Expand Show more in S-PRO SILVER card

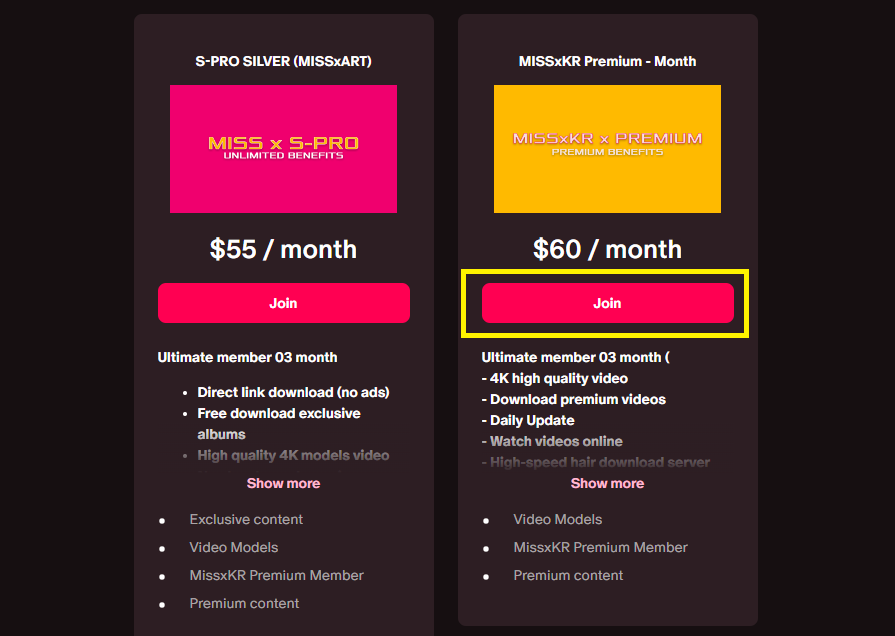pos(283,483)
